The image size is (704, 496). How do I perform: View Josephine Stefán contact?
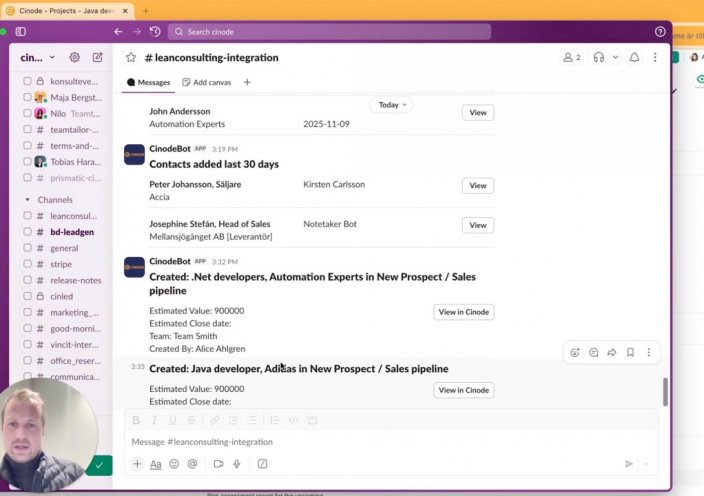478,225
